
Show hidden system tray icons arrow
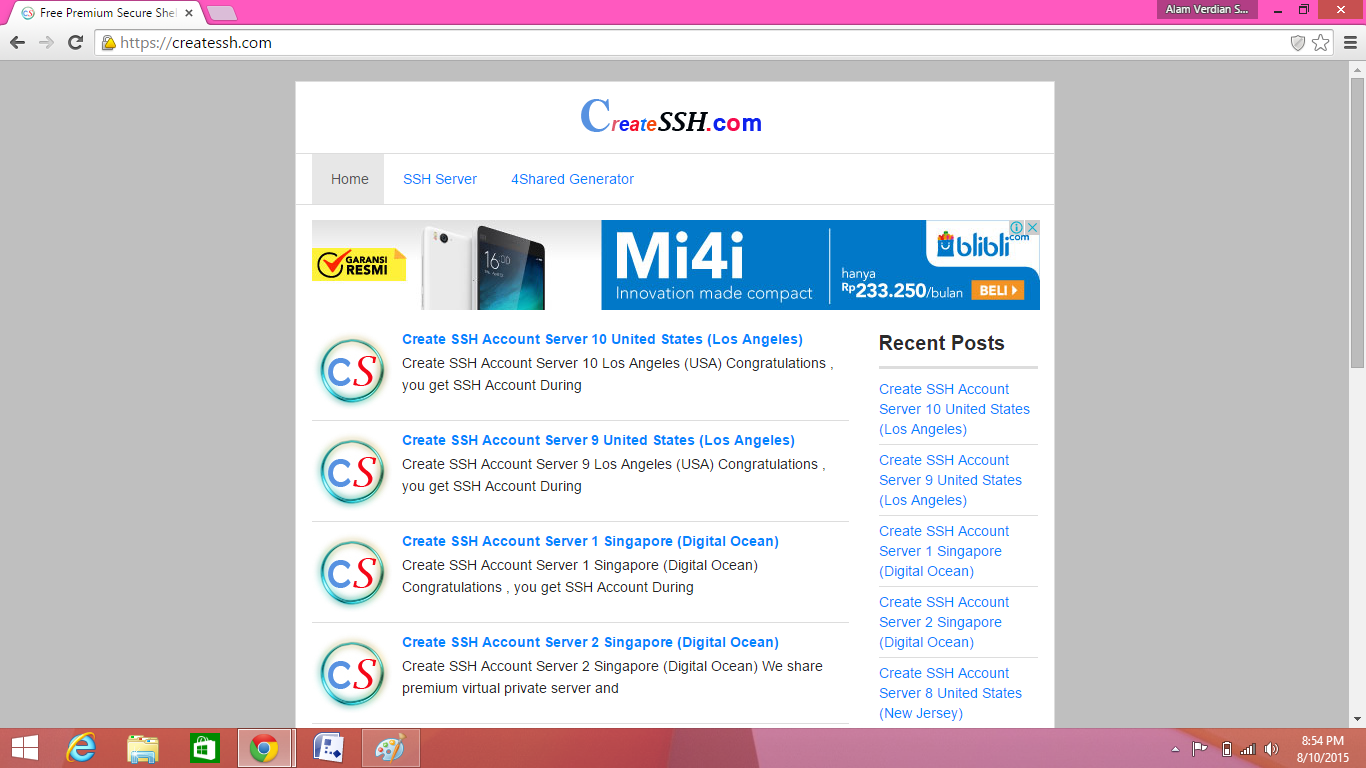[1175, 749]
